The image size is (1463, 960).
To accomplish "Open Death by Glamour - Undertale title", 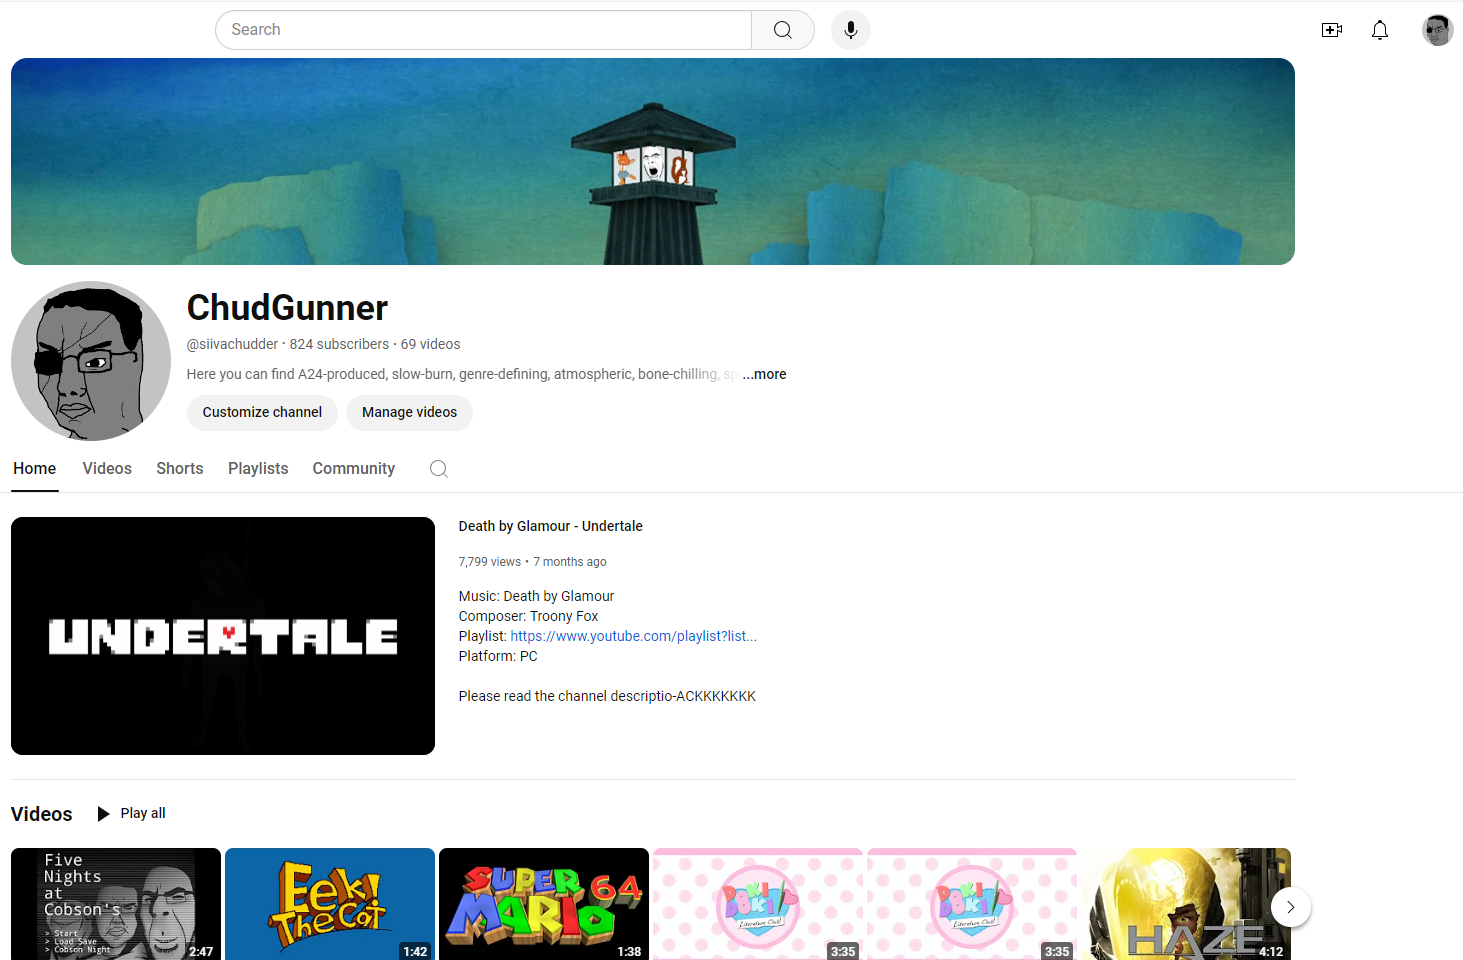I will [x=551, y=526].
